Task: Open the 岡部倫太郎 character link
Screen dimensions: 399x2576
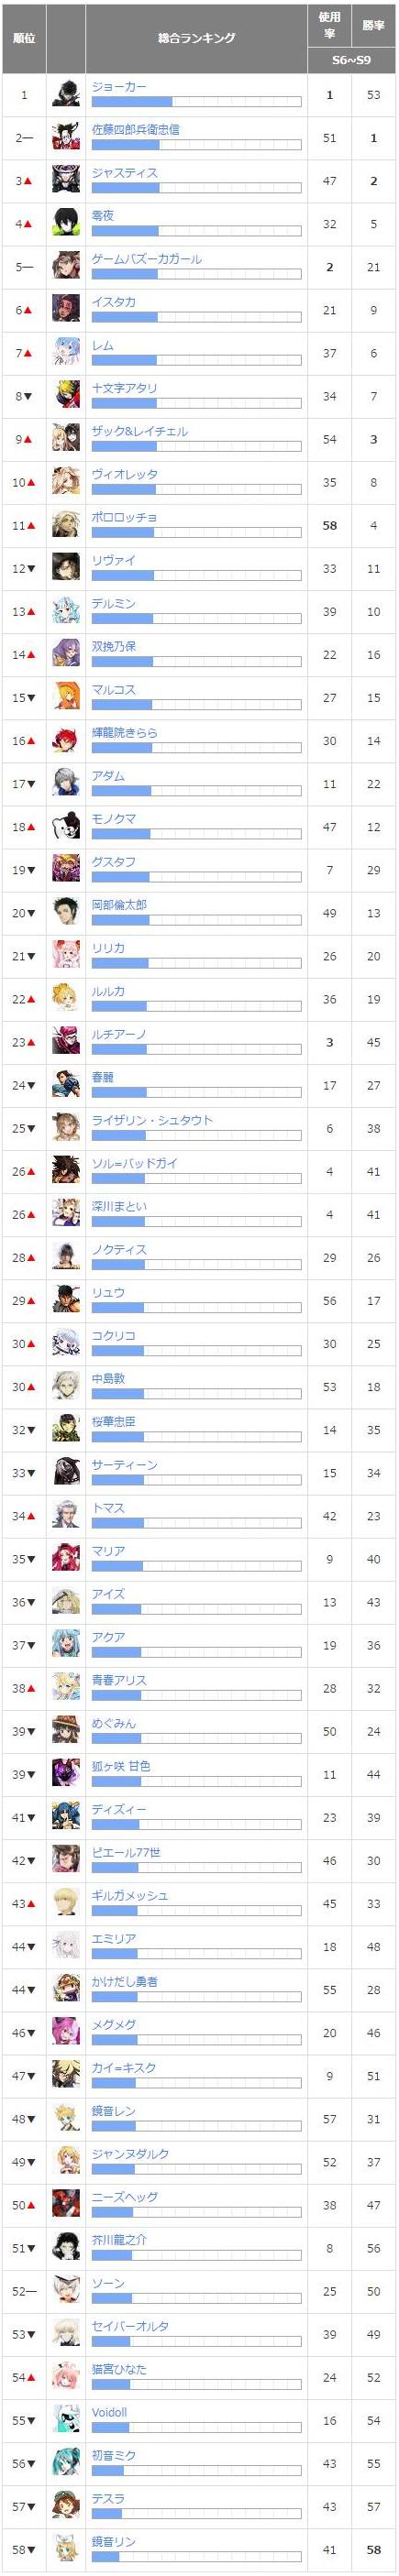Action: pos(119,905)
